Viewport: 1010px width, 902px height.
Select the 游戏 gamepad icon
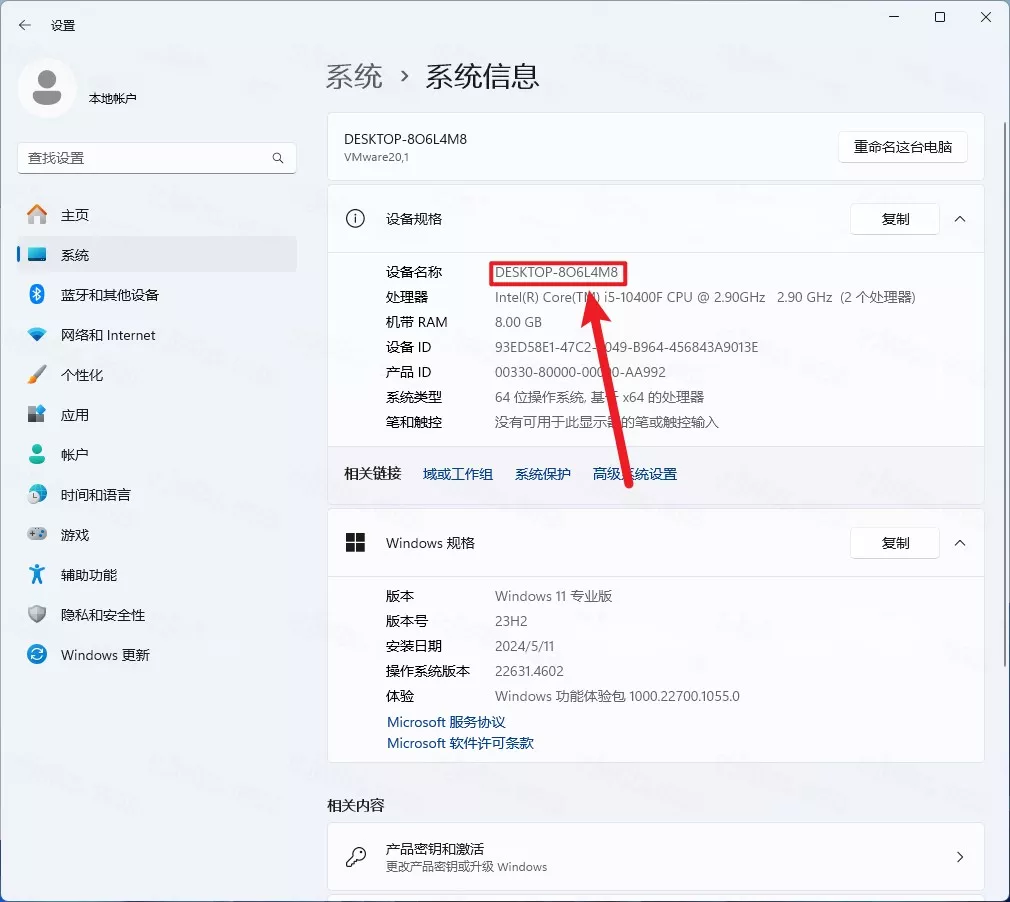point(37,535)
